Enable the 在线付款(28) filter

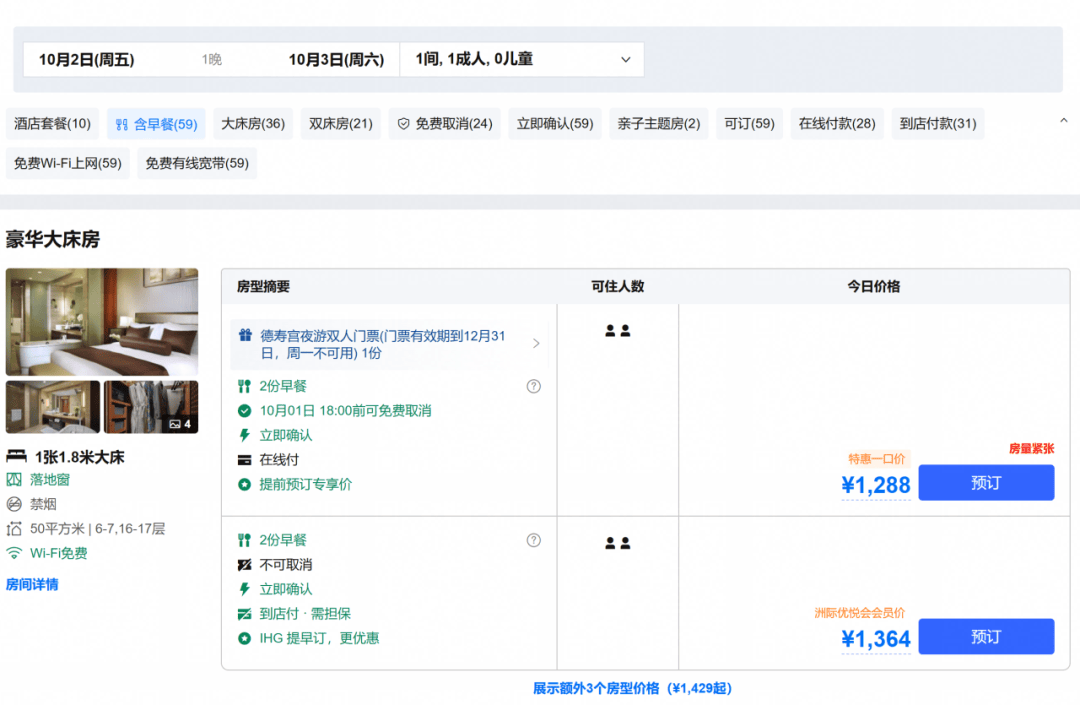[837, 124]
